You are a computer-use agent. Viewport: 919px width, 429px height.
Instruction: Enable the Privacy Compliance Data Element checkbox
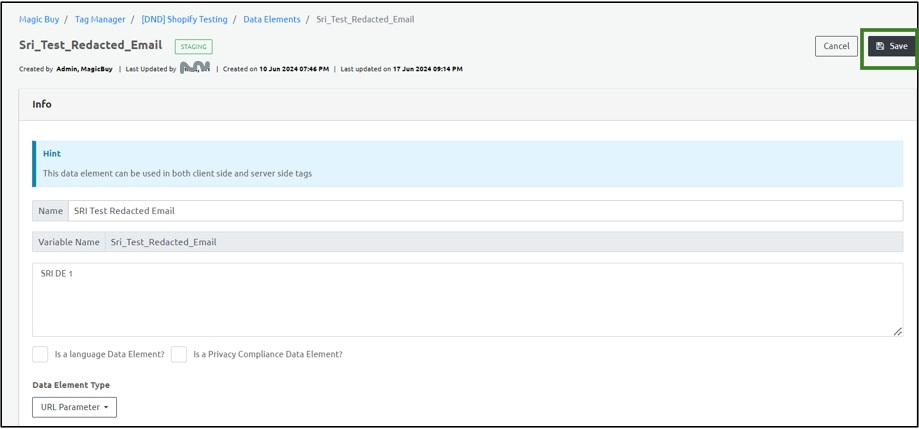(x=179, y=354)
